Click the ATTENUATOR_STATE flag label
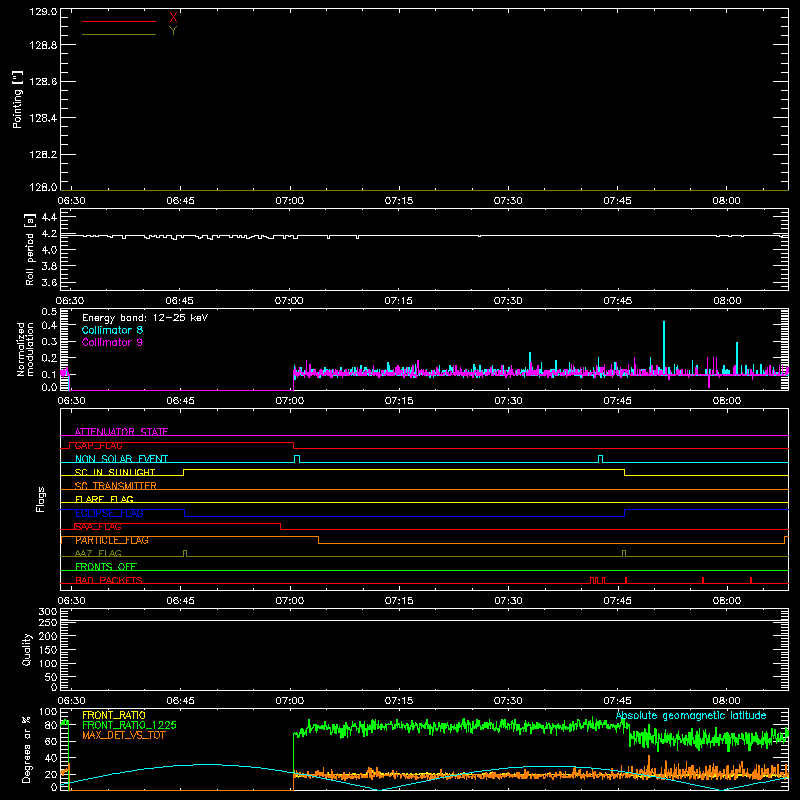 (x=121, y=432)
